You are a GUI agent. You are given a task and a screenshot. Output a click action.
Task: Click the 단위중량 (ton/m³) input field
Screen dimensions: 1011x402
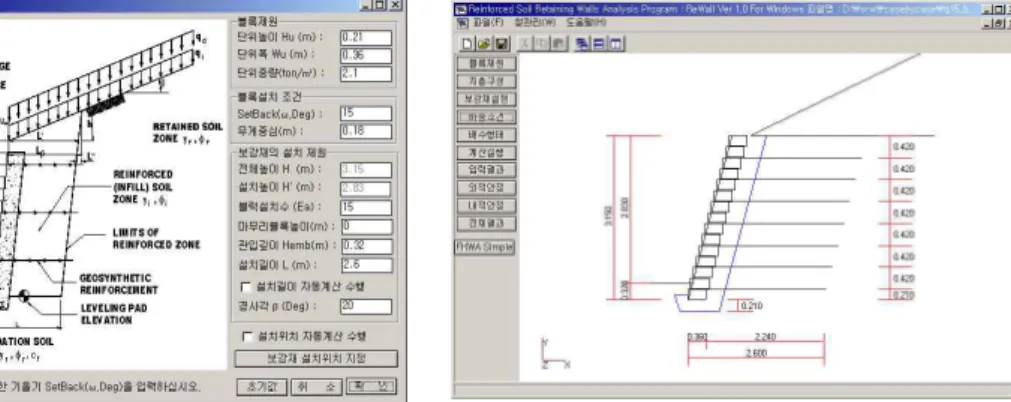[366, 74]
